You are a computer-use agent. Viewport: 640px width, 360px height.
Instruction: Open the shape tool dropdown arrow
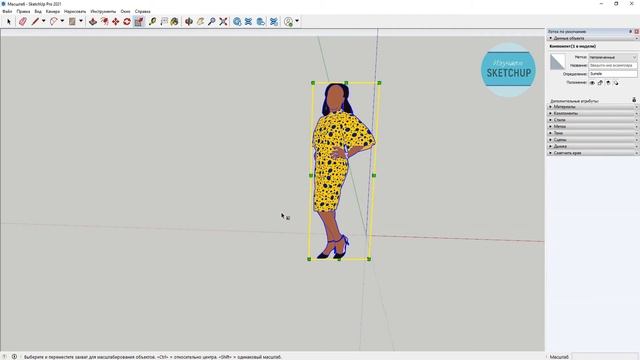pos(81,21)
